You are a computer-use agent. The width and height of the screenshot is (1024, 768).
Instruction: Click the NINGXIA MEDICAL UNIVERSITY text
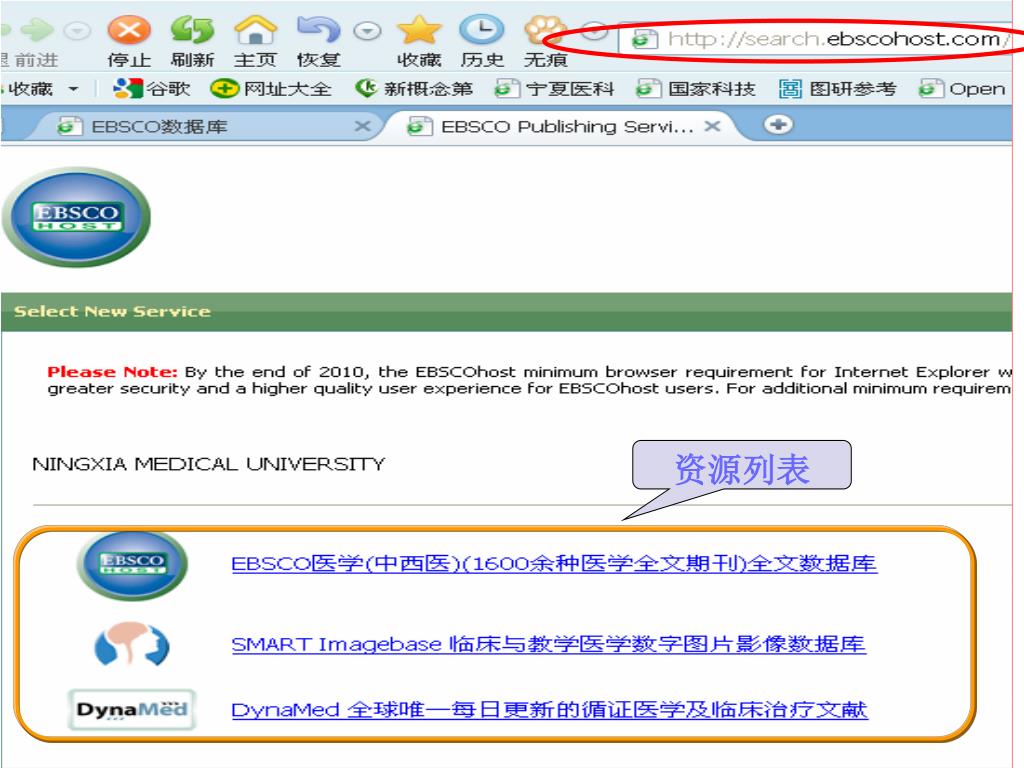[x=208, y=464]
